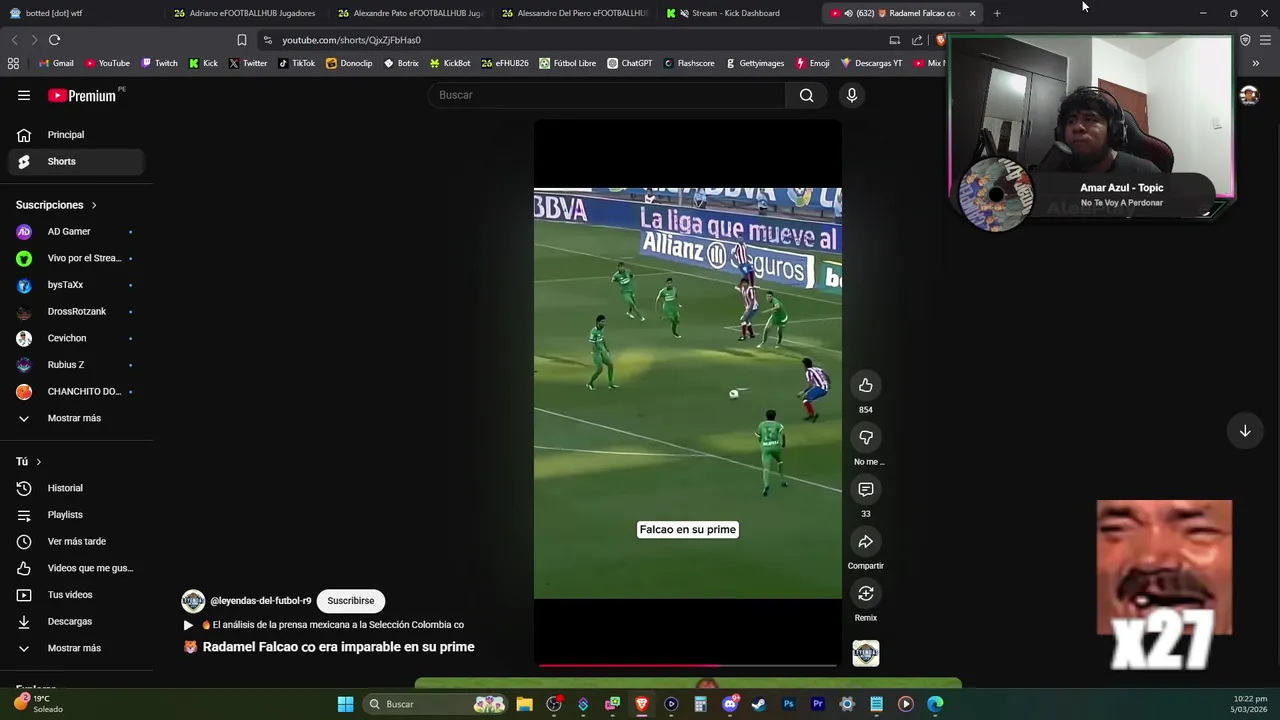Go to next short using down arrow
The image size is (1280, 720).
pyautogui.click(x=1245, y=431)
